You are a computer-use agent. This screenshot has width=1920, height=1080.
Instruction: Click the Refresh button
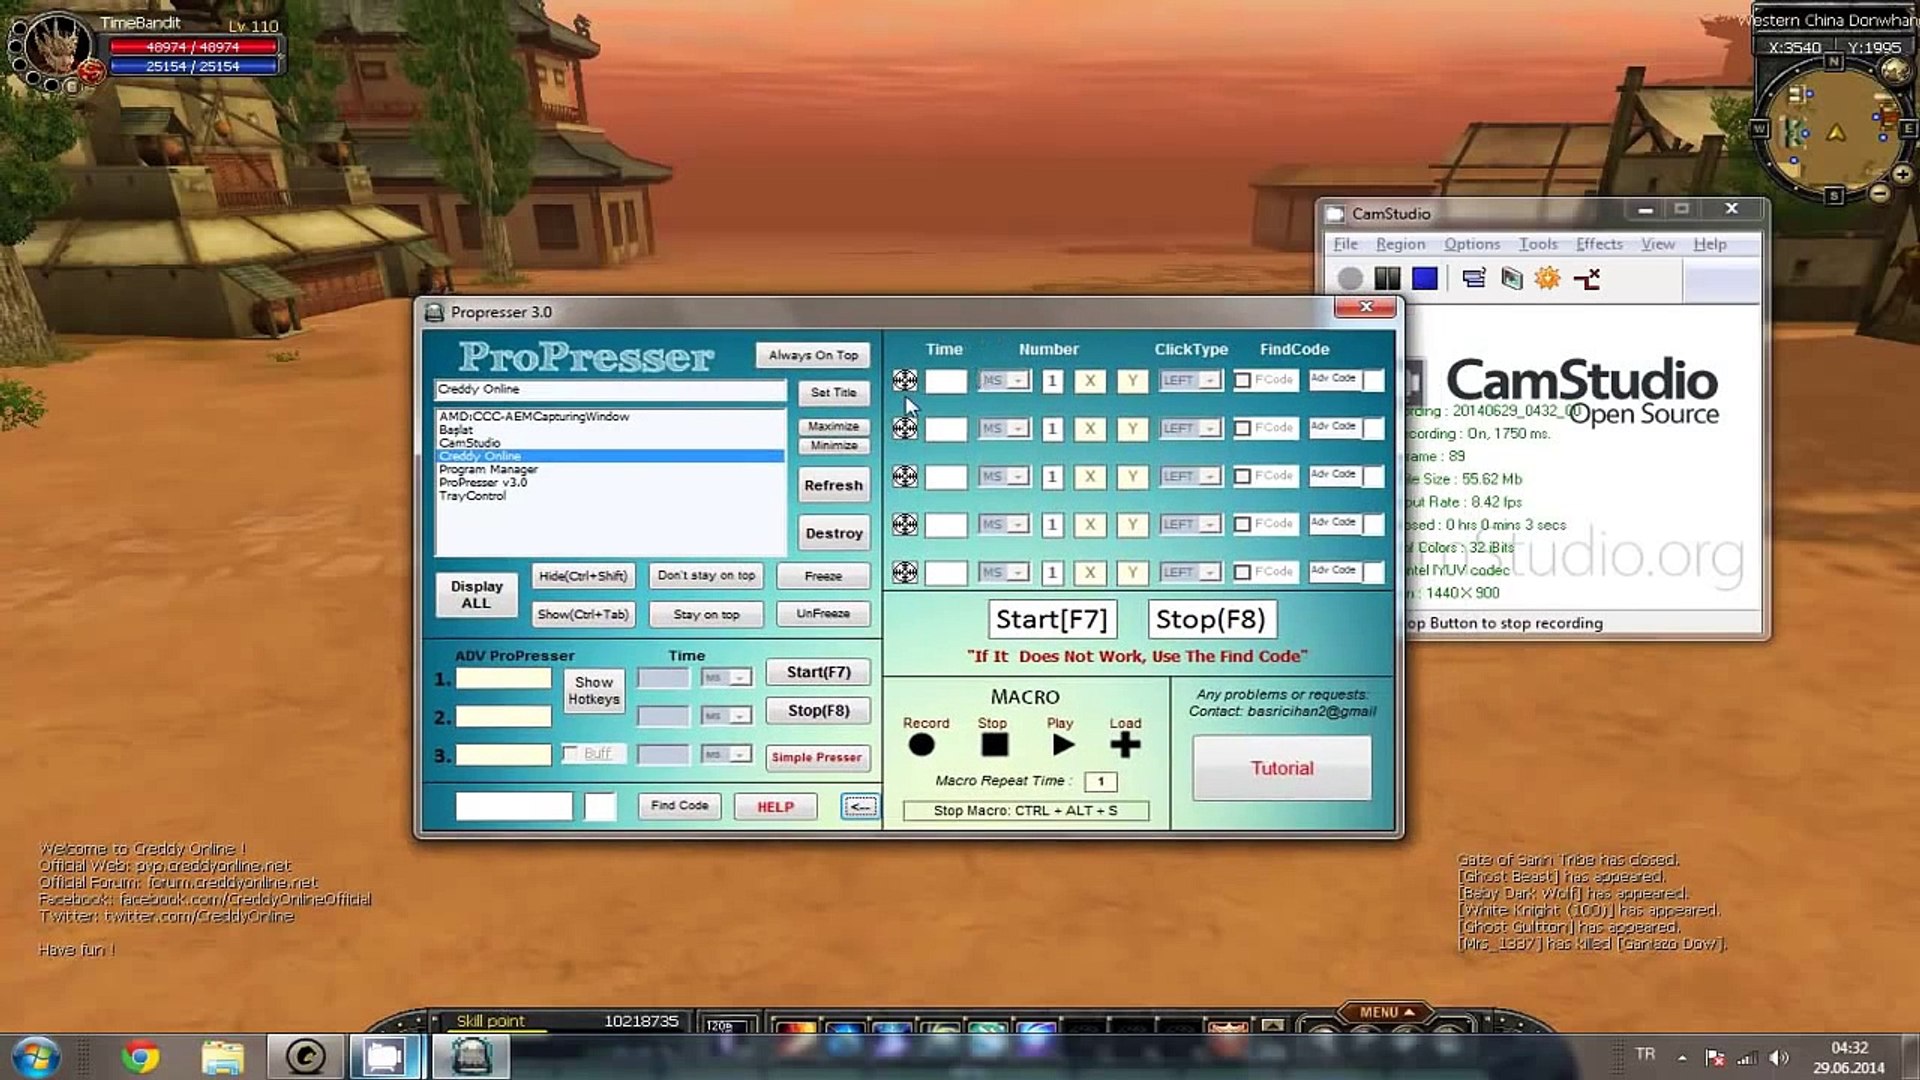(833, 485)
